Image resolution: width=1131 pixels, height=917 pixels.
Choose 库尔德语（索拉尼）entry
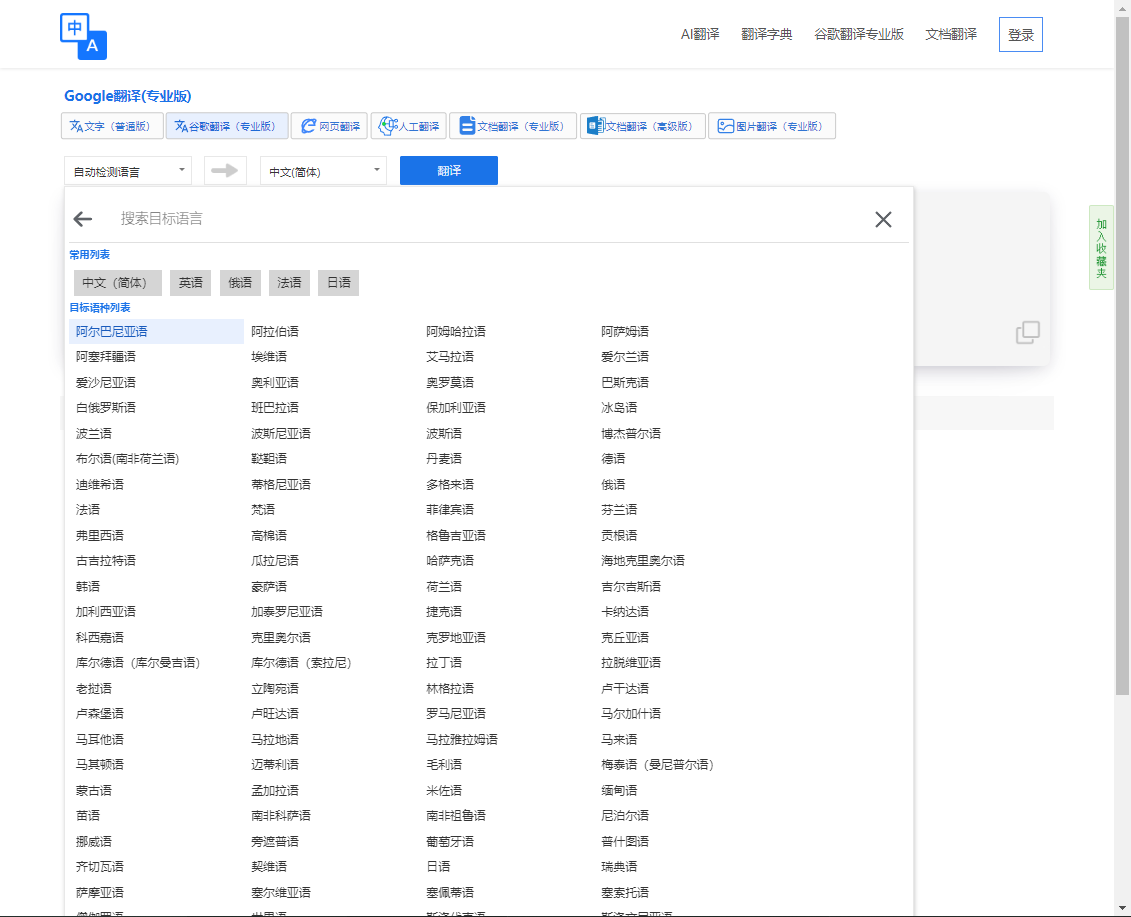[x=302, y=662]
